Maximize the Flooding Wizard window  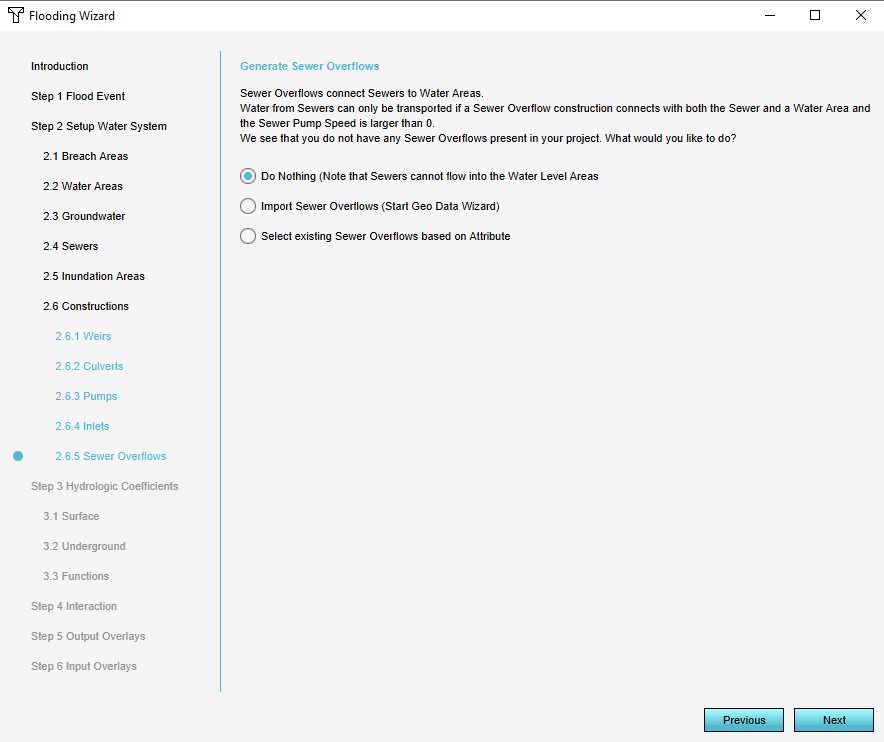(x=815, y=15)
